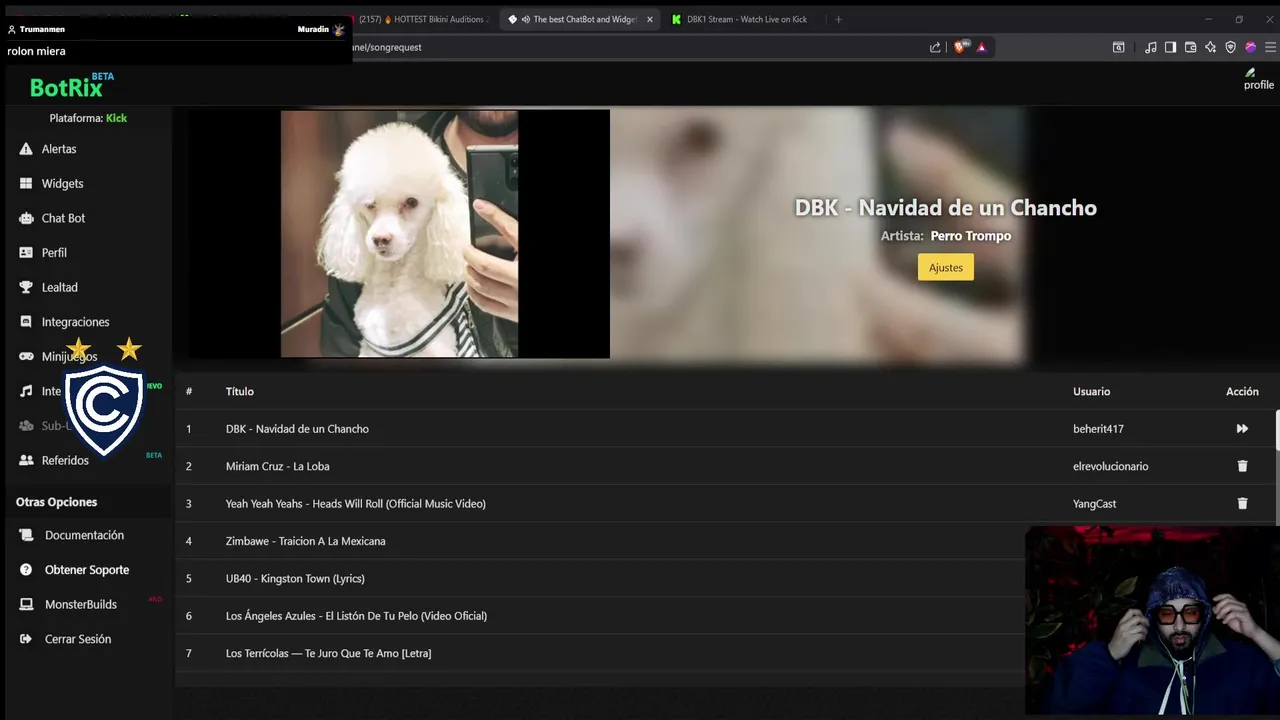Click the song thumbnail poodle image
The width and height of the screenshot is (1280, 720).
tap(399, 234)
